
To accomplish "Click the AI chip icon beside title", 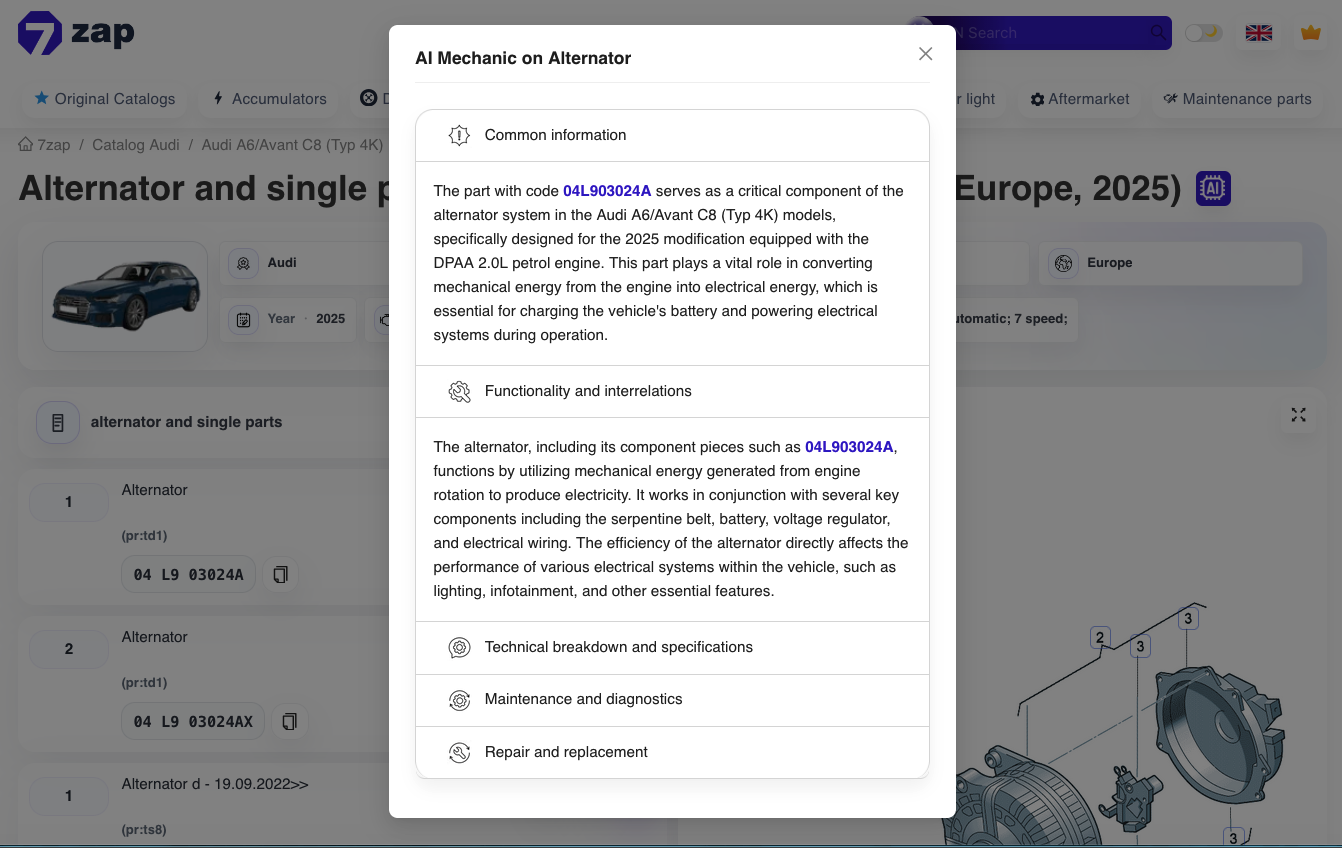I will [x=1213, y=188].
